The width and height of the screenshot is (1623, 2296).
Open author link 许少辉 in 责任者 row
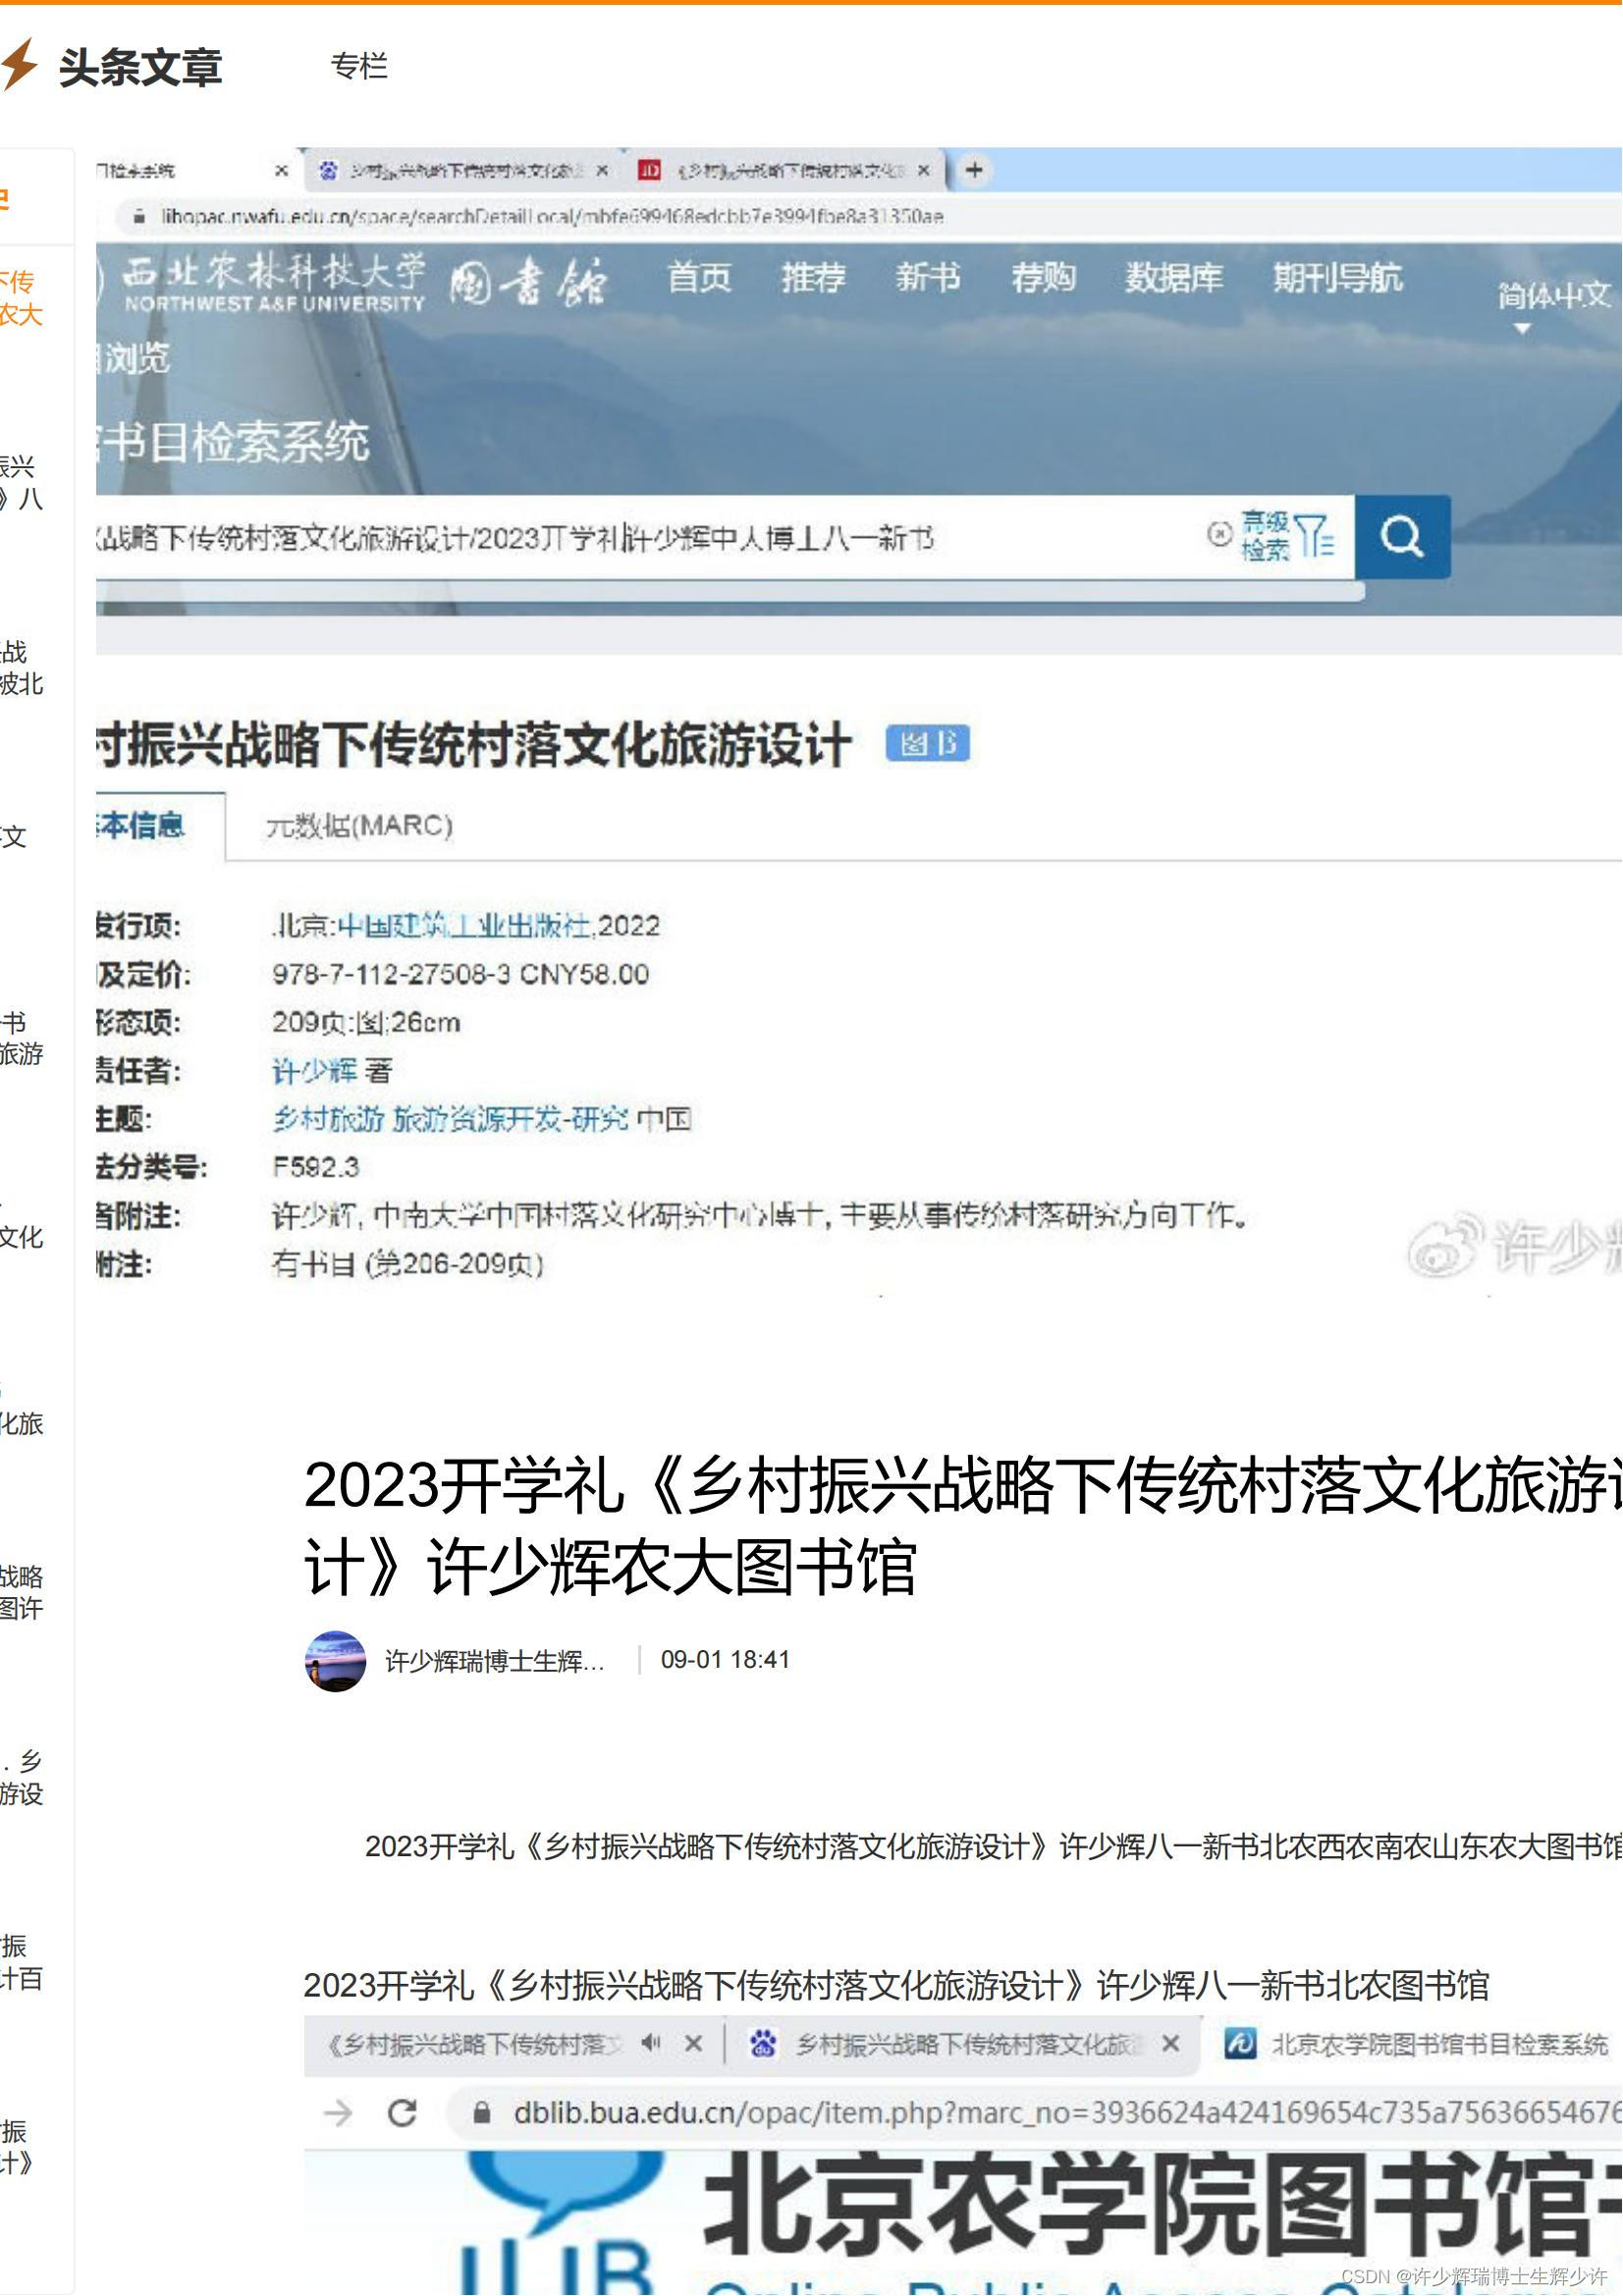(314, 1072)
